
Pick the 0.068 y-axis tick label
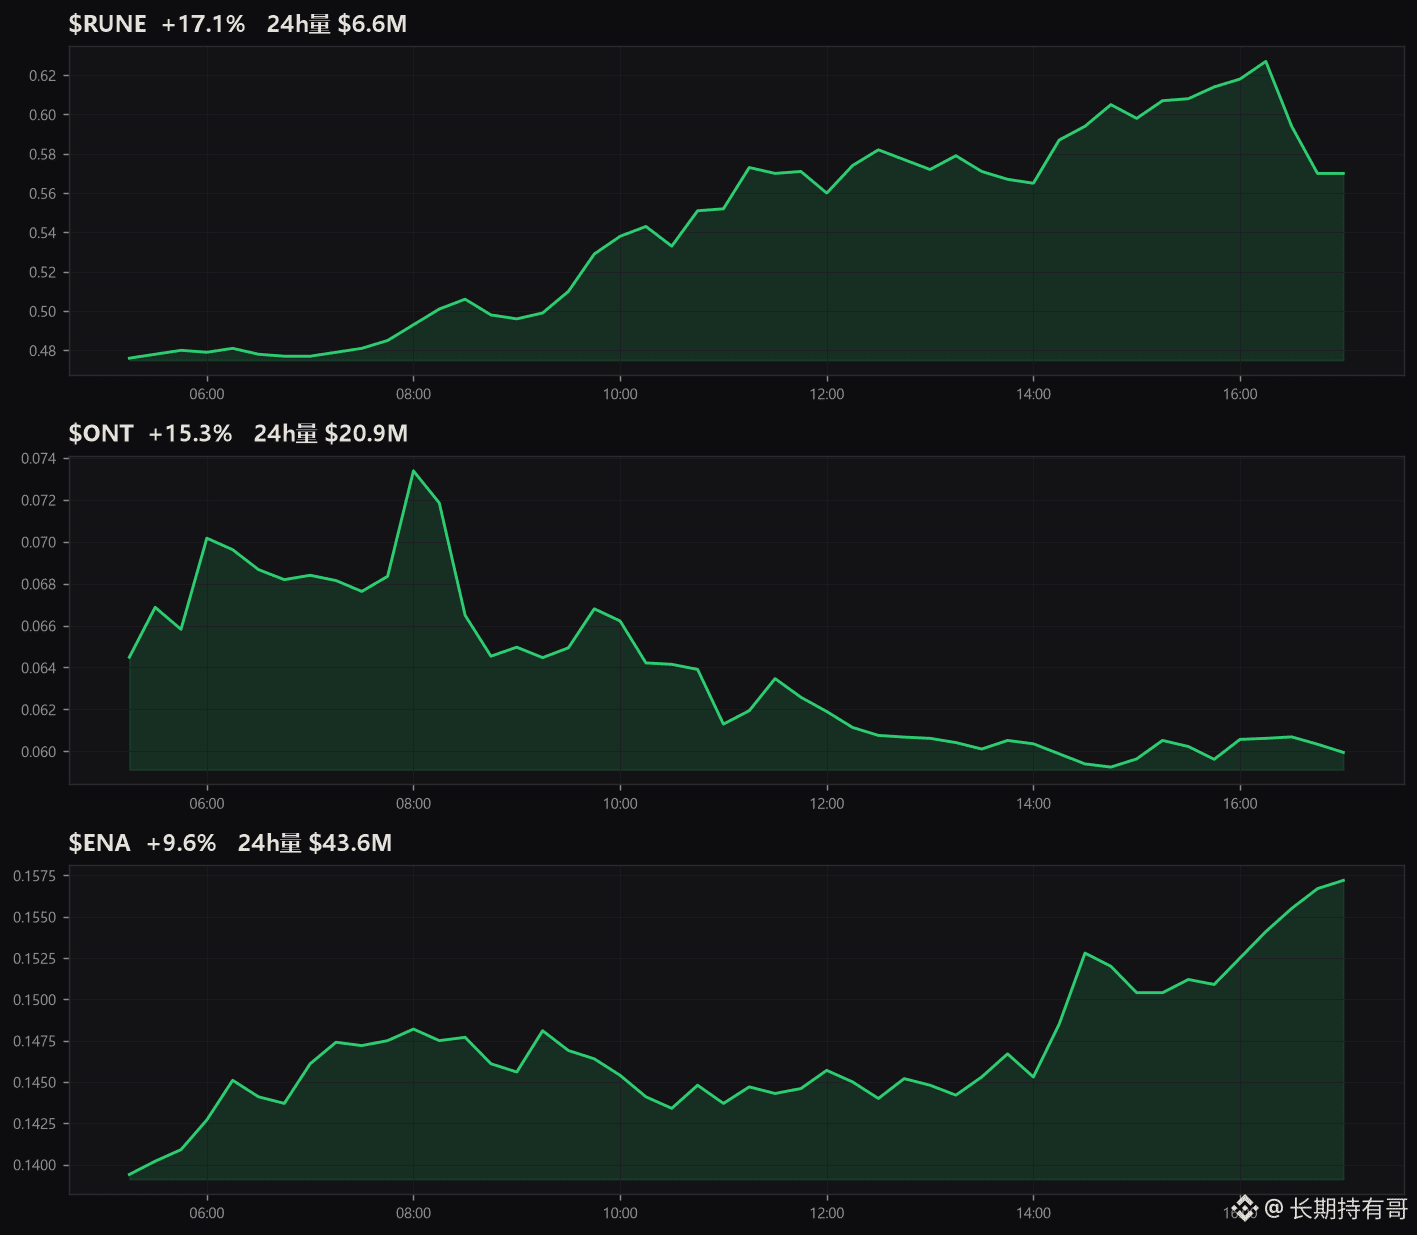(x=39, y=585)
